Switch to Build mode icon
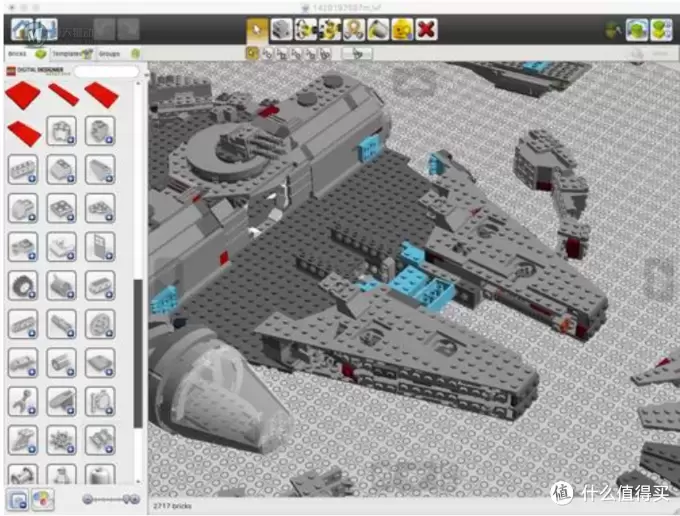This screenshot has height=516, width=680. tap(614, 30)
